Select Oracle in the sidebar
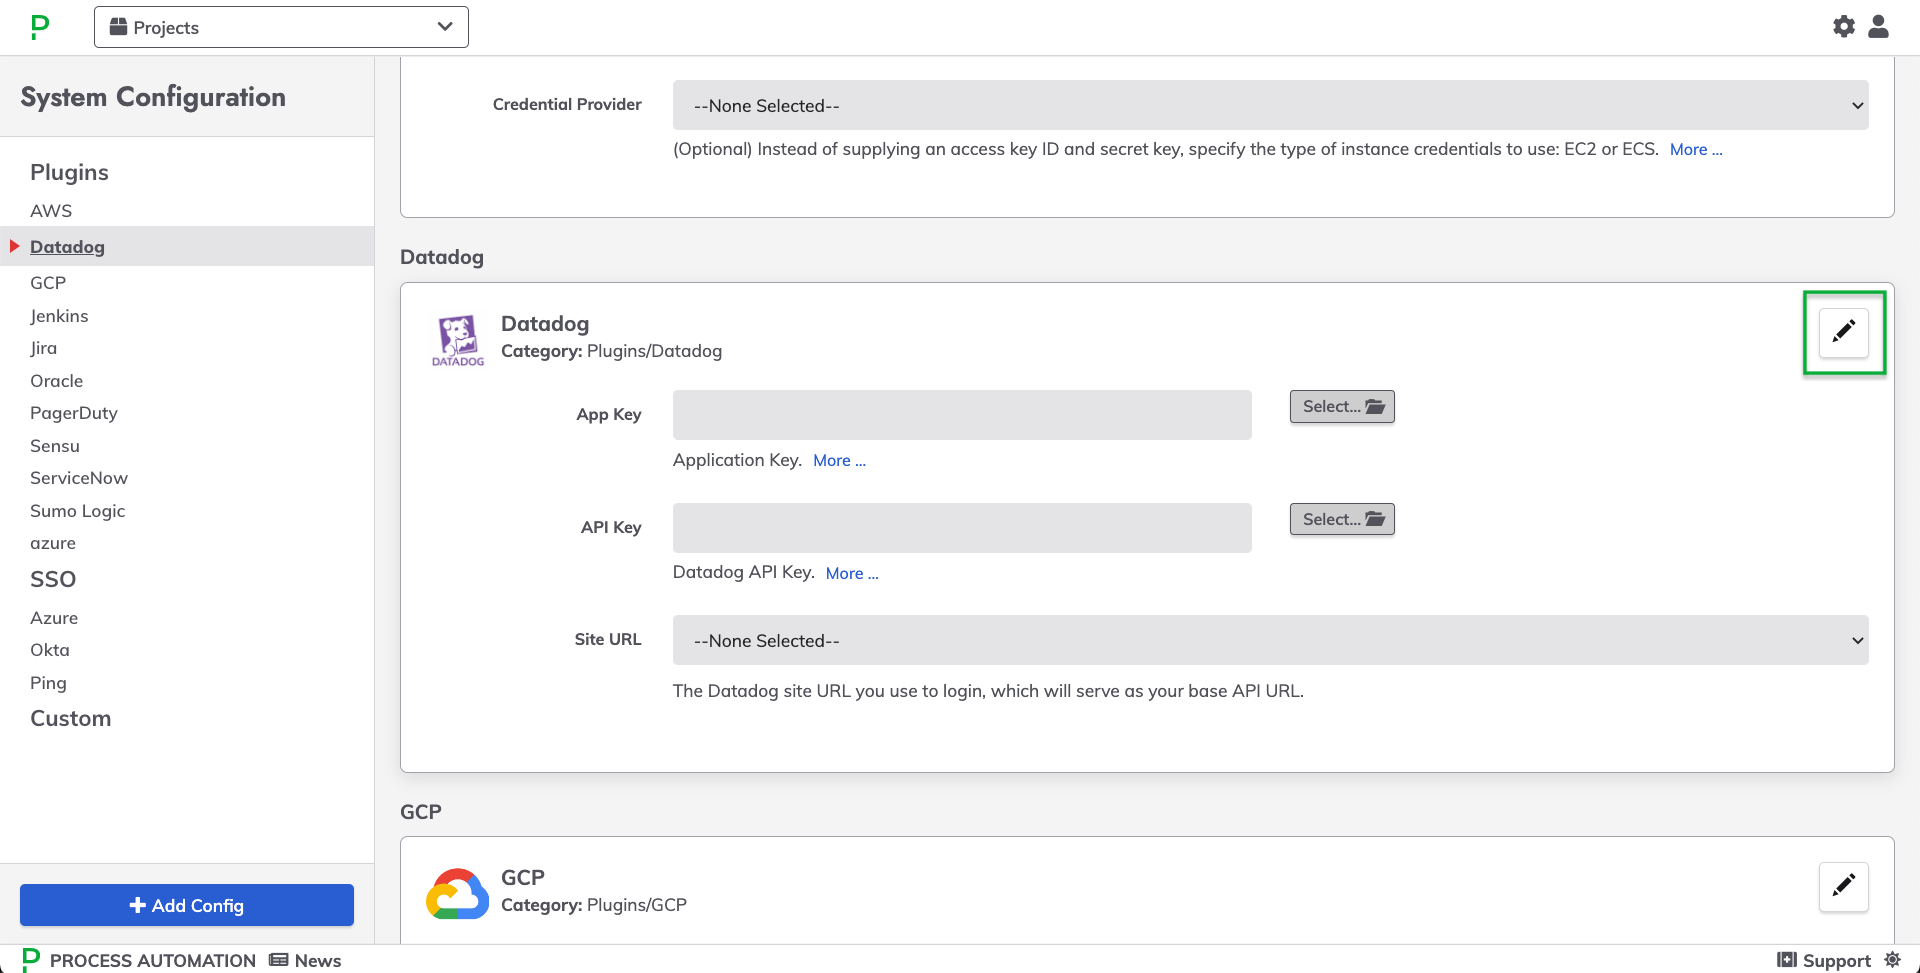Viewport: 1920px width, 973px height. click(x=56, y=381)
